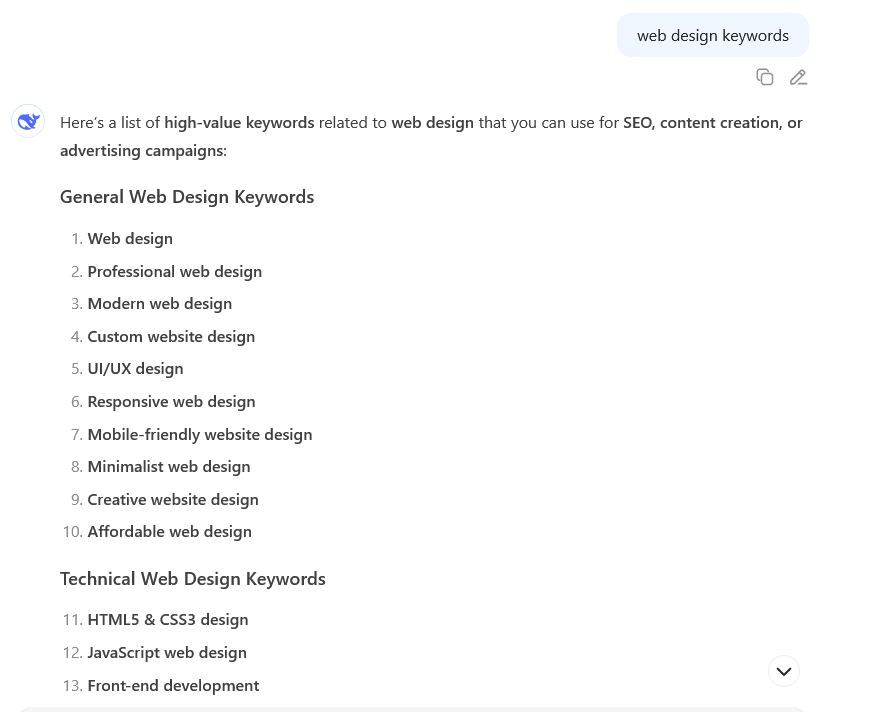The width and height of the screenshot is (885, 712).
Task: Click the 'HTML5 & CSS3 design' item
Action: click(167, 619)
